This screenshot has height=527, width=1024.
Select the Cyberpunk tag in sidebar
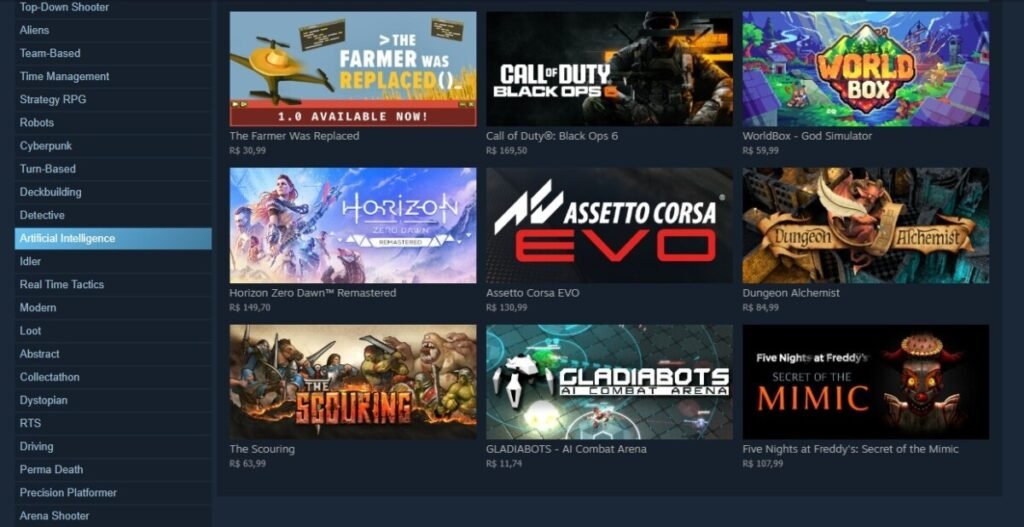pos(113,146)
